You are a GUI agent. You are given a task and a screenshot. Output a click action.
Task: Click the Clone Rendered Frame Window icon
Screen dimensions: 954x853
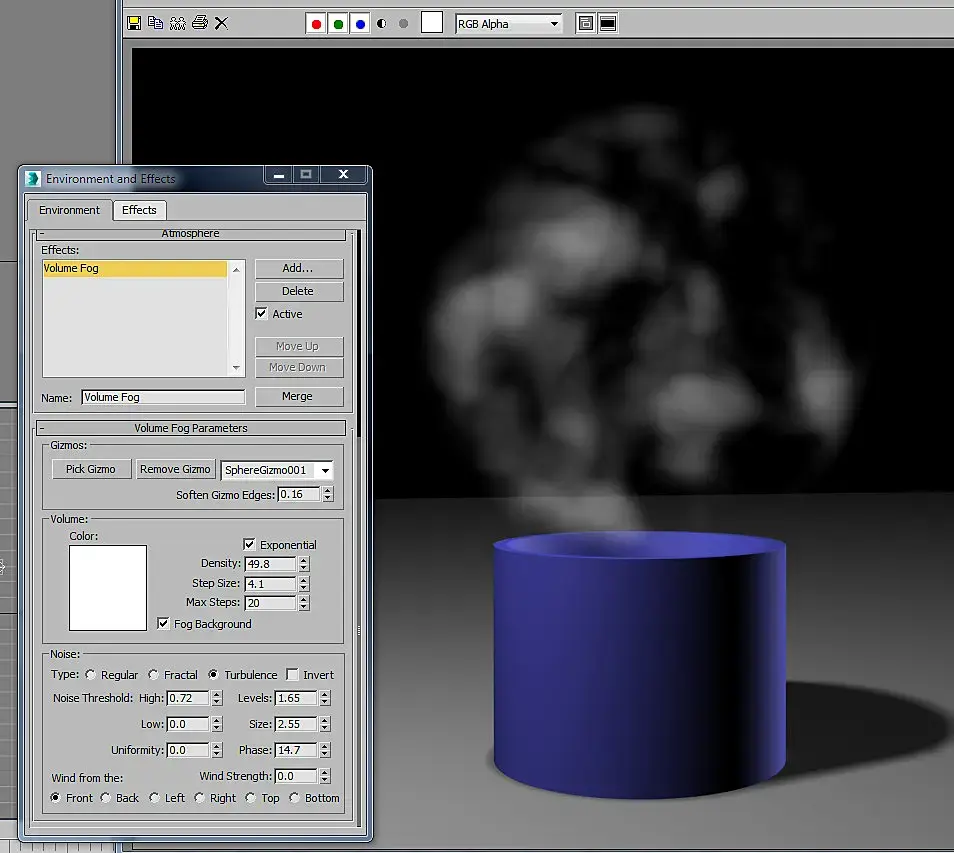click(x=178, y=23)
